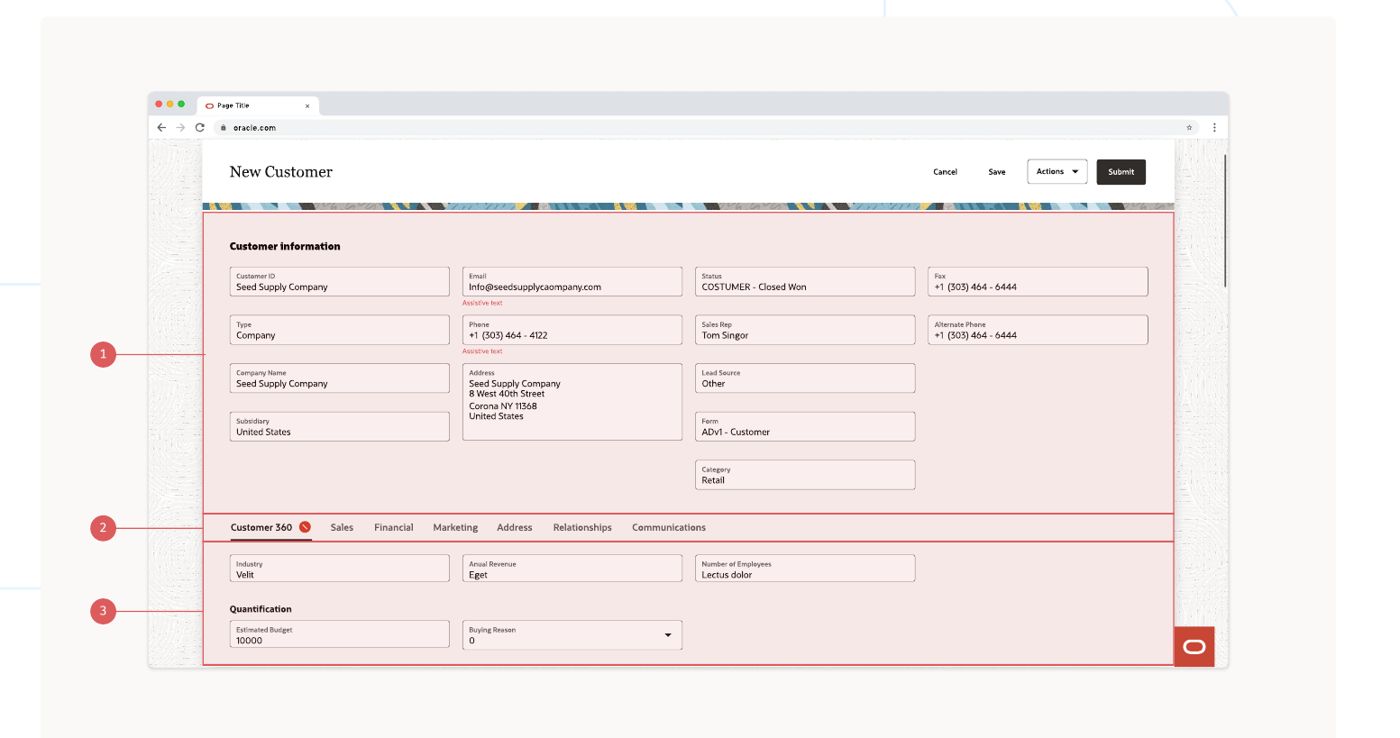Click the lock icon beside oracle.com
1400x738 pixels.
click(222, 128)
